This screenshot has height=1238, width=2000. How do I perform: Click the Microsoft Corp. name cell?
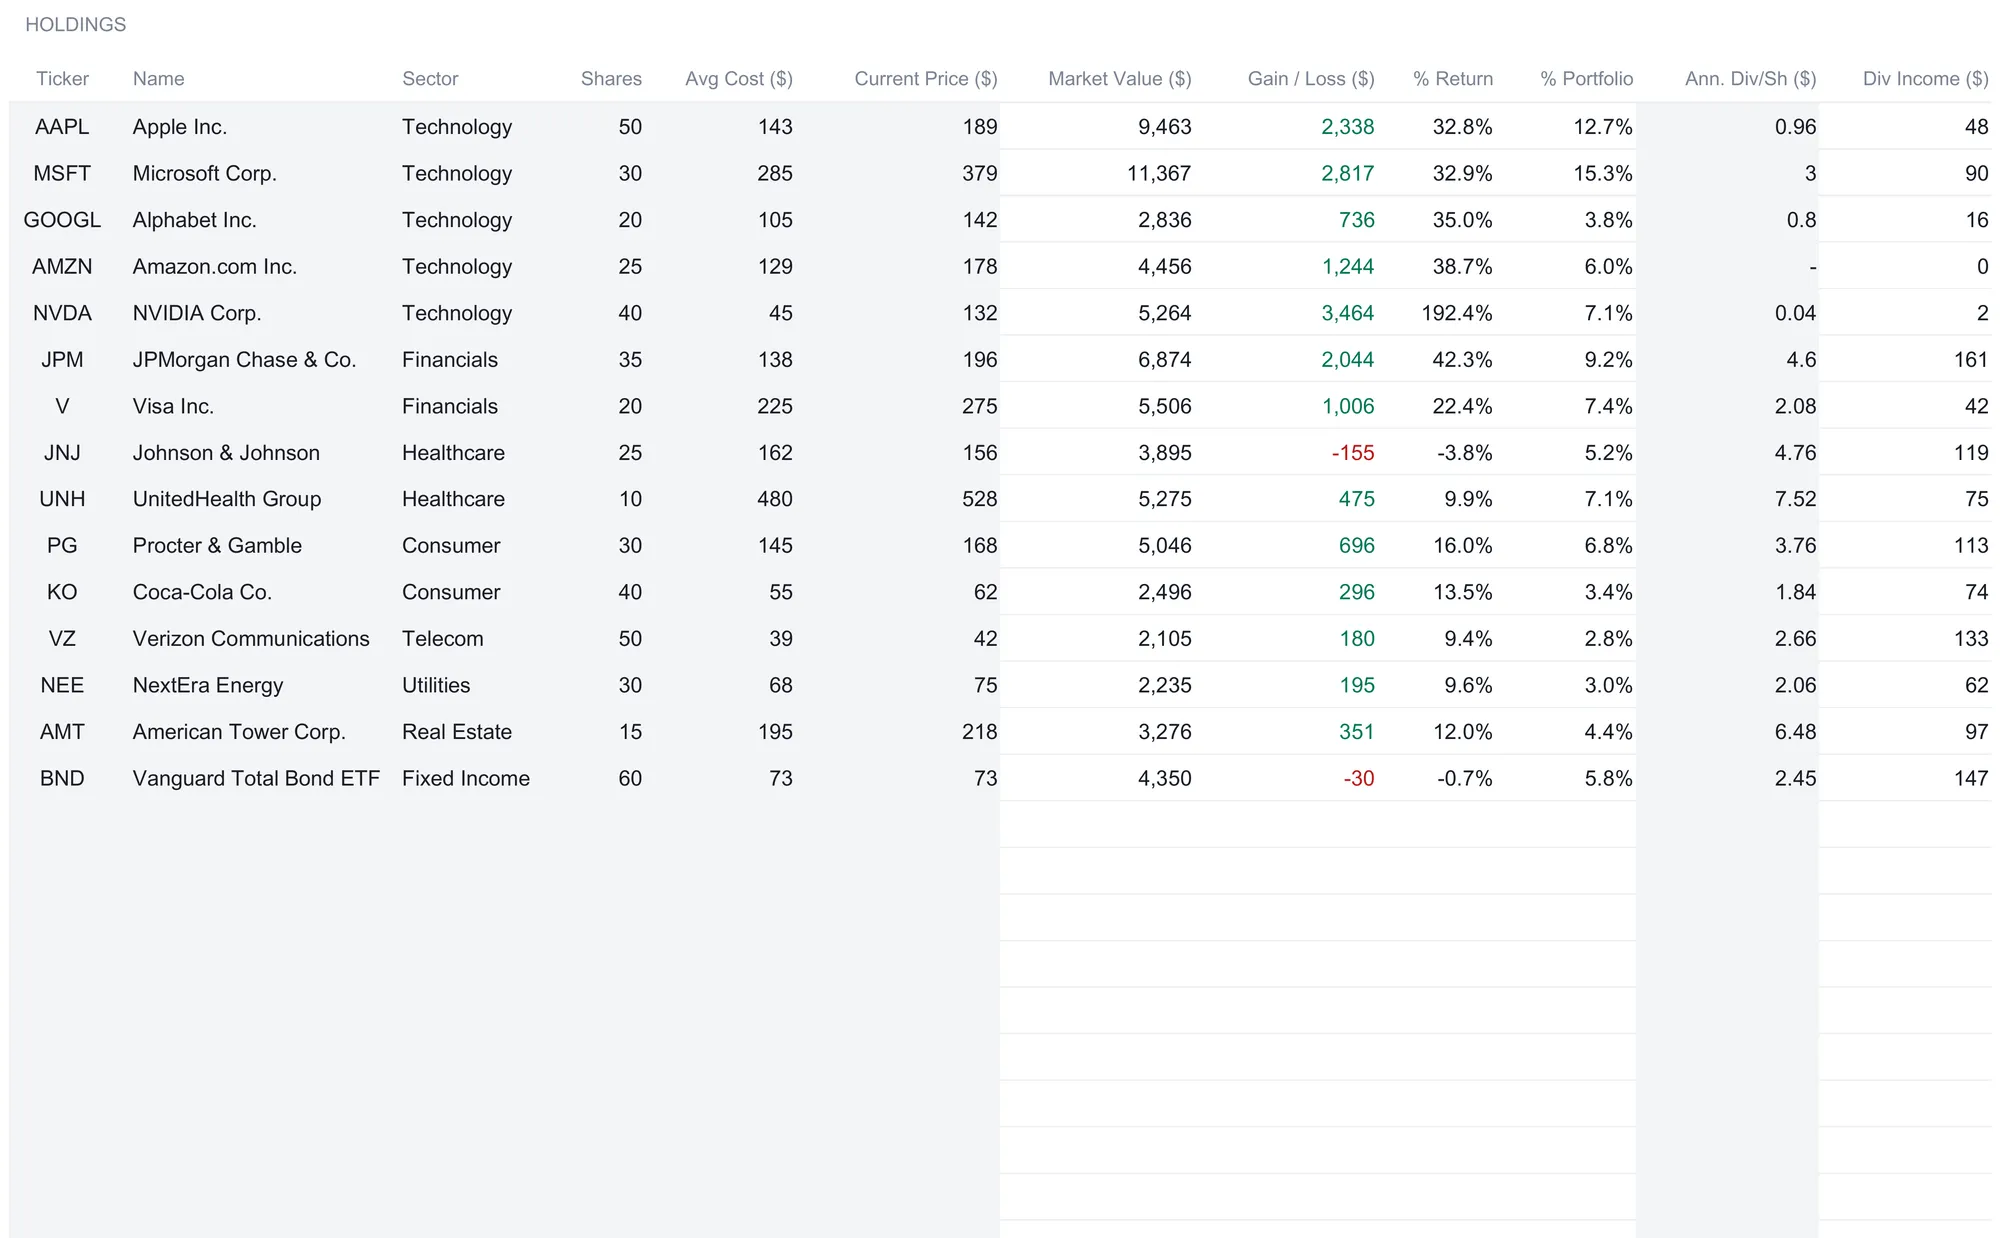tap(204, 174)
